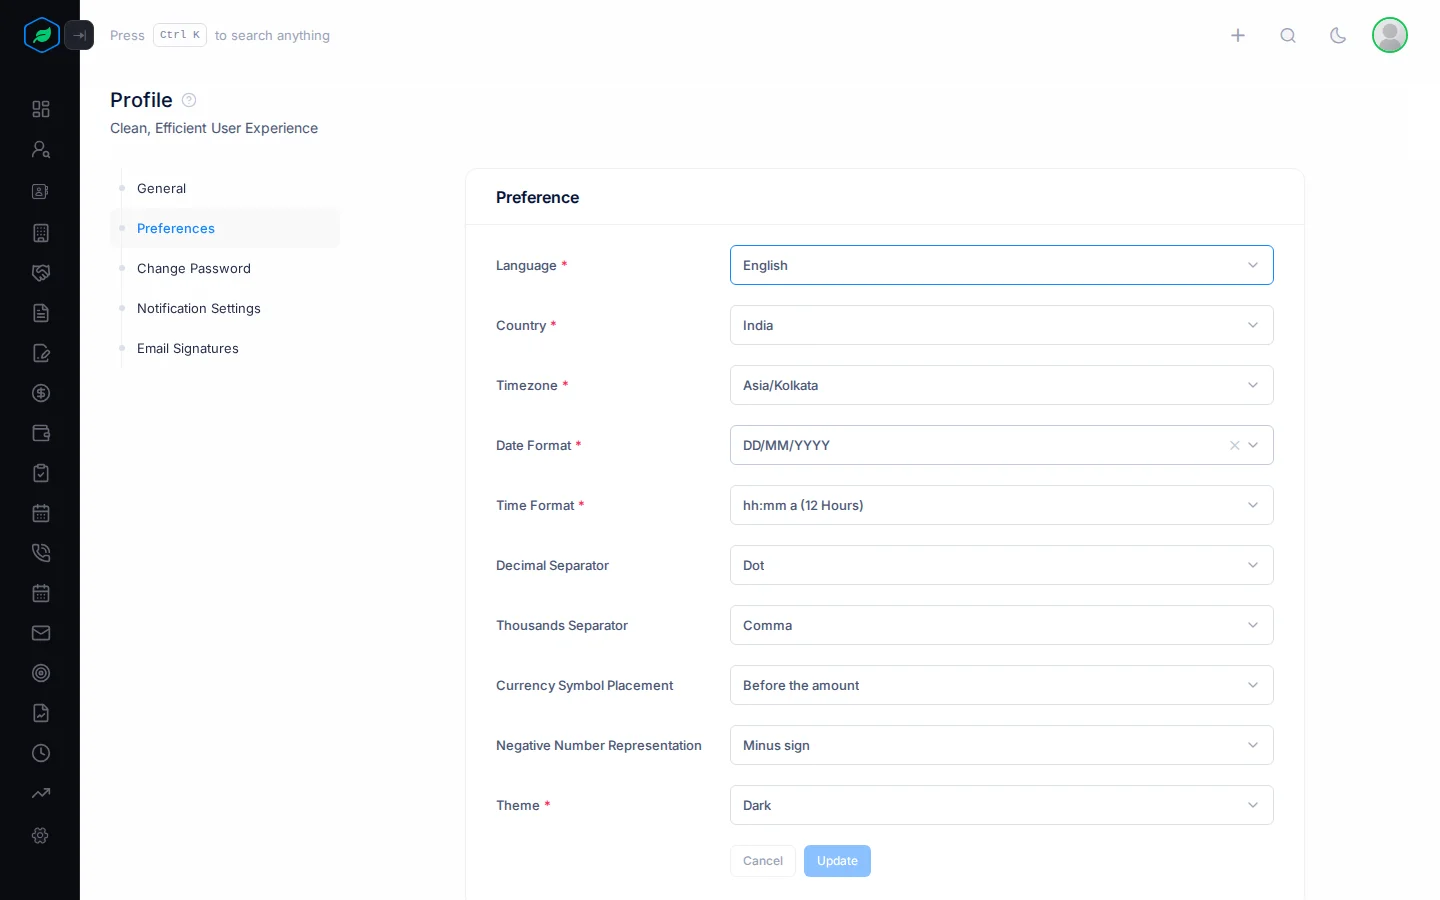Open the clipboard checkmark tasks icon
This screenshot has width=1440, height=900.
[41, 473]
